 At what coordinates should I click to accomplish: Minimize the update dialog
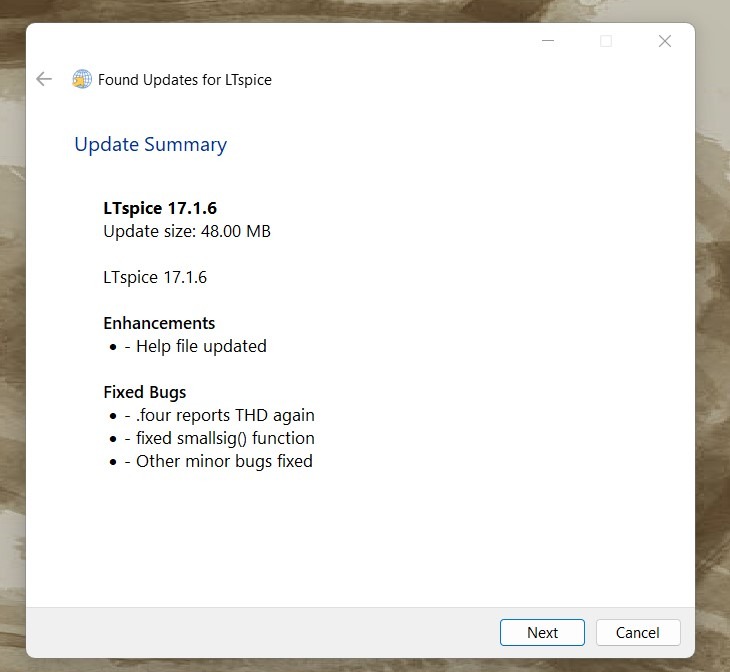[x=548, y=41]
